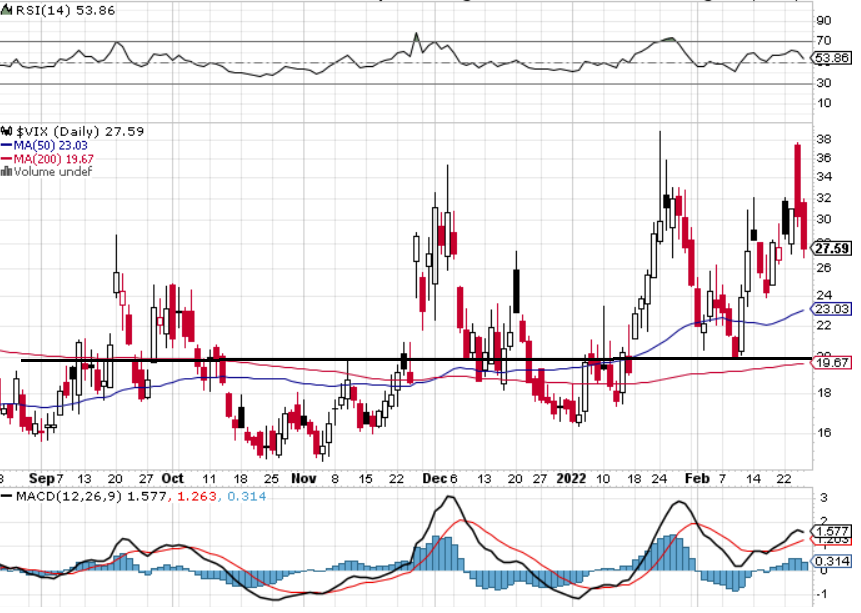Click the RSI axis label 70
The height and width of the screenshot is (613, 861).
pyautogui.click(x=824, y=41)
